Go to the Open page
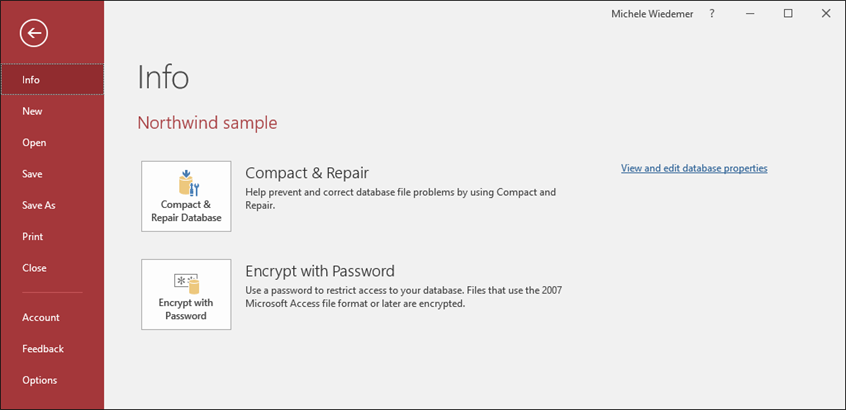 [x=52, y=142]
